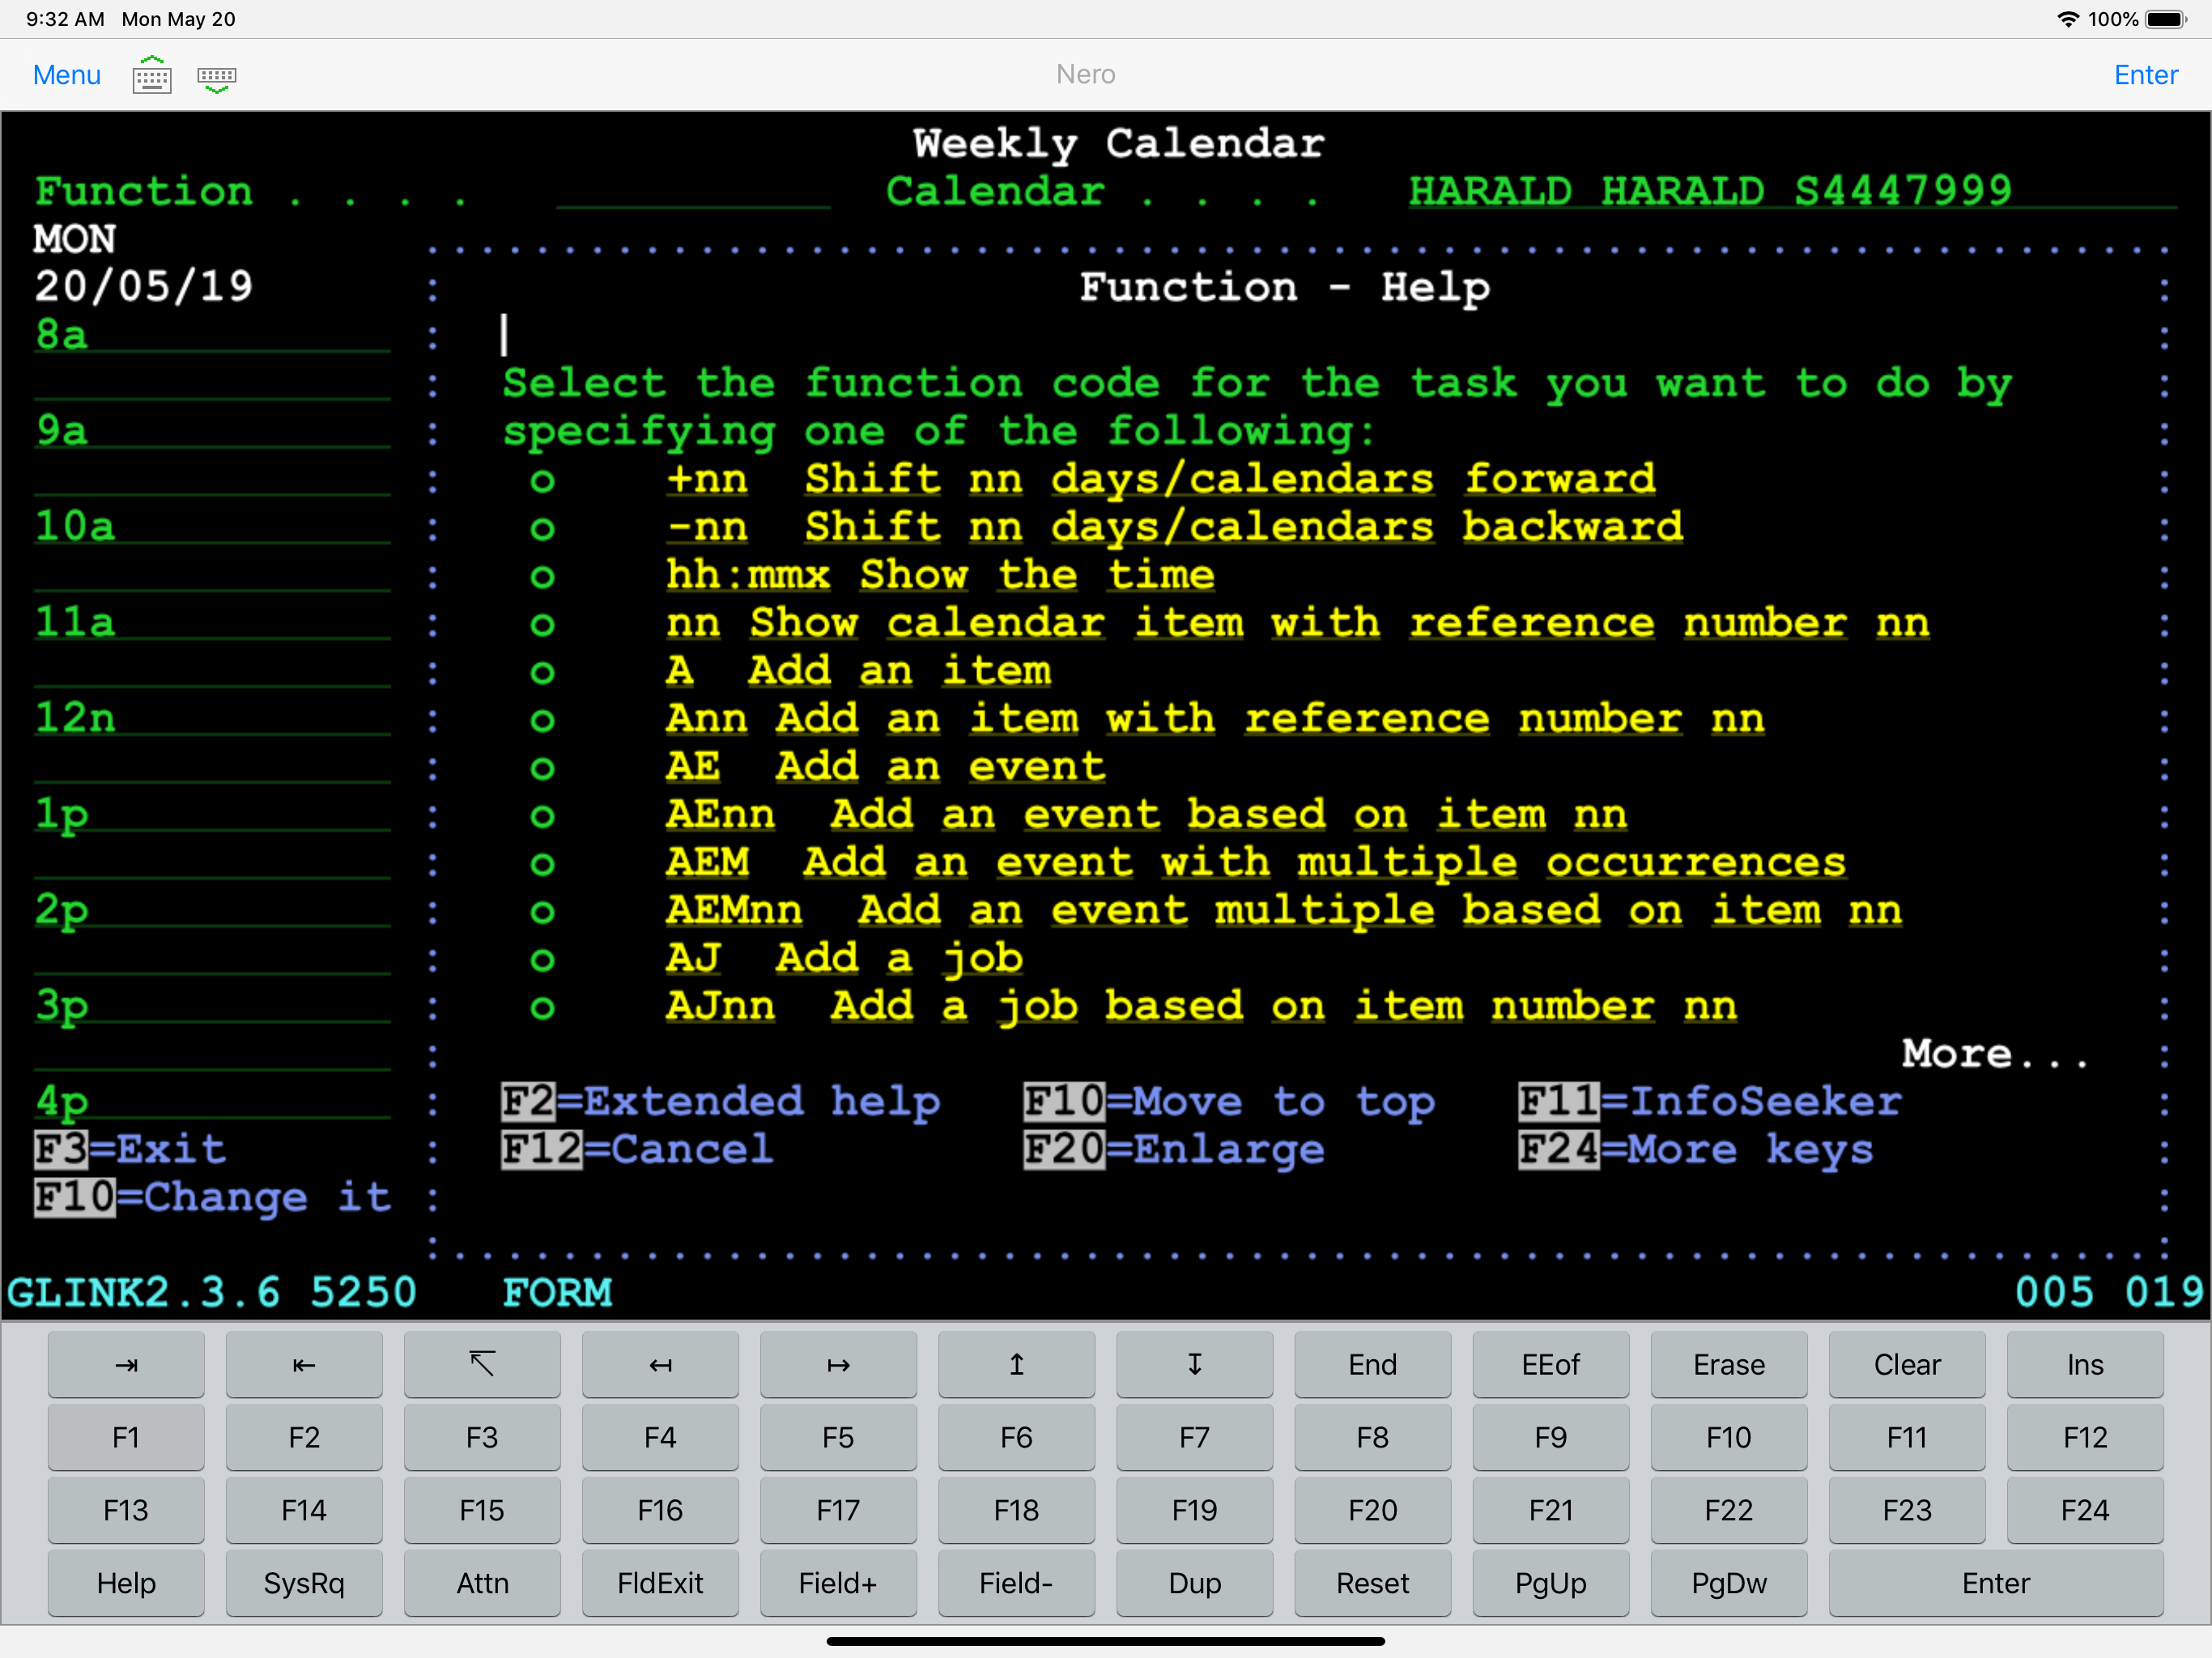
Task: Tap the Help key
Action: (x=126, y=1583)
